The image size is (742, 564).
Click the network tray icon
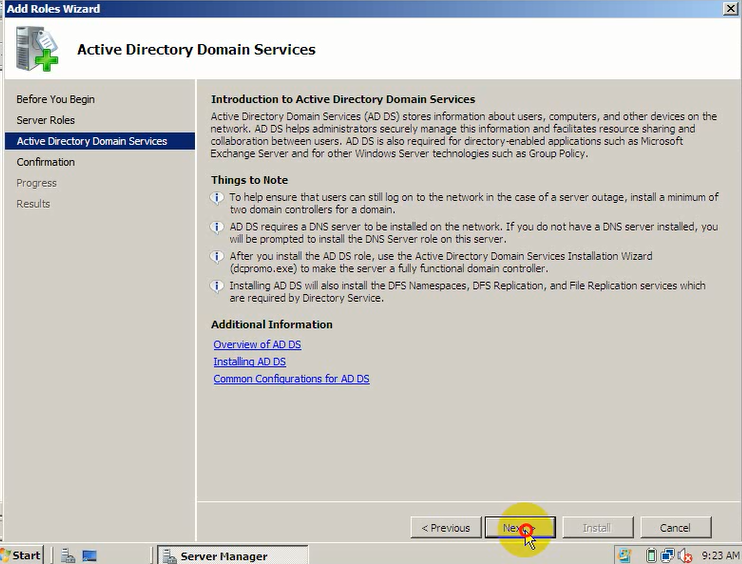pos(668,555)
